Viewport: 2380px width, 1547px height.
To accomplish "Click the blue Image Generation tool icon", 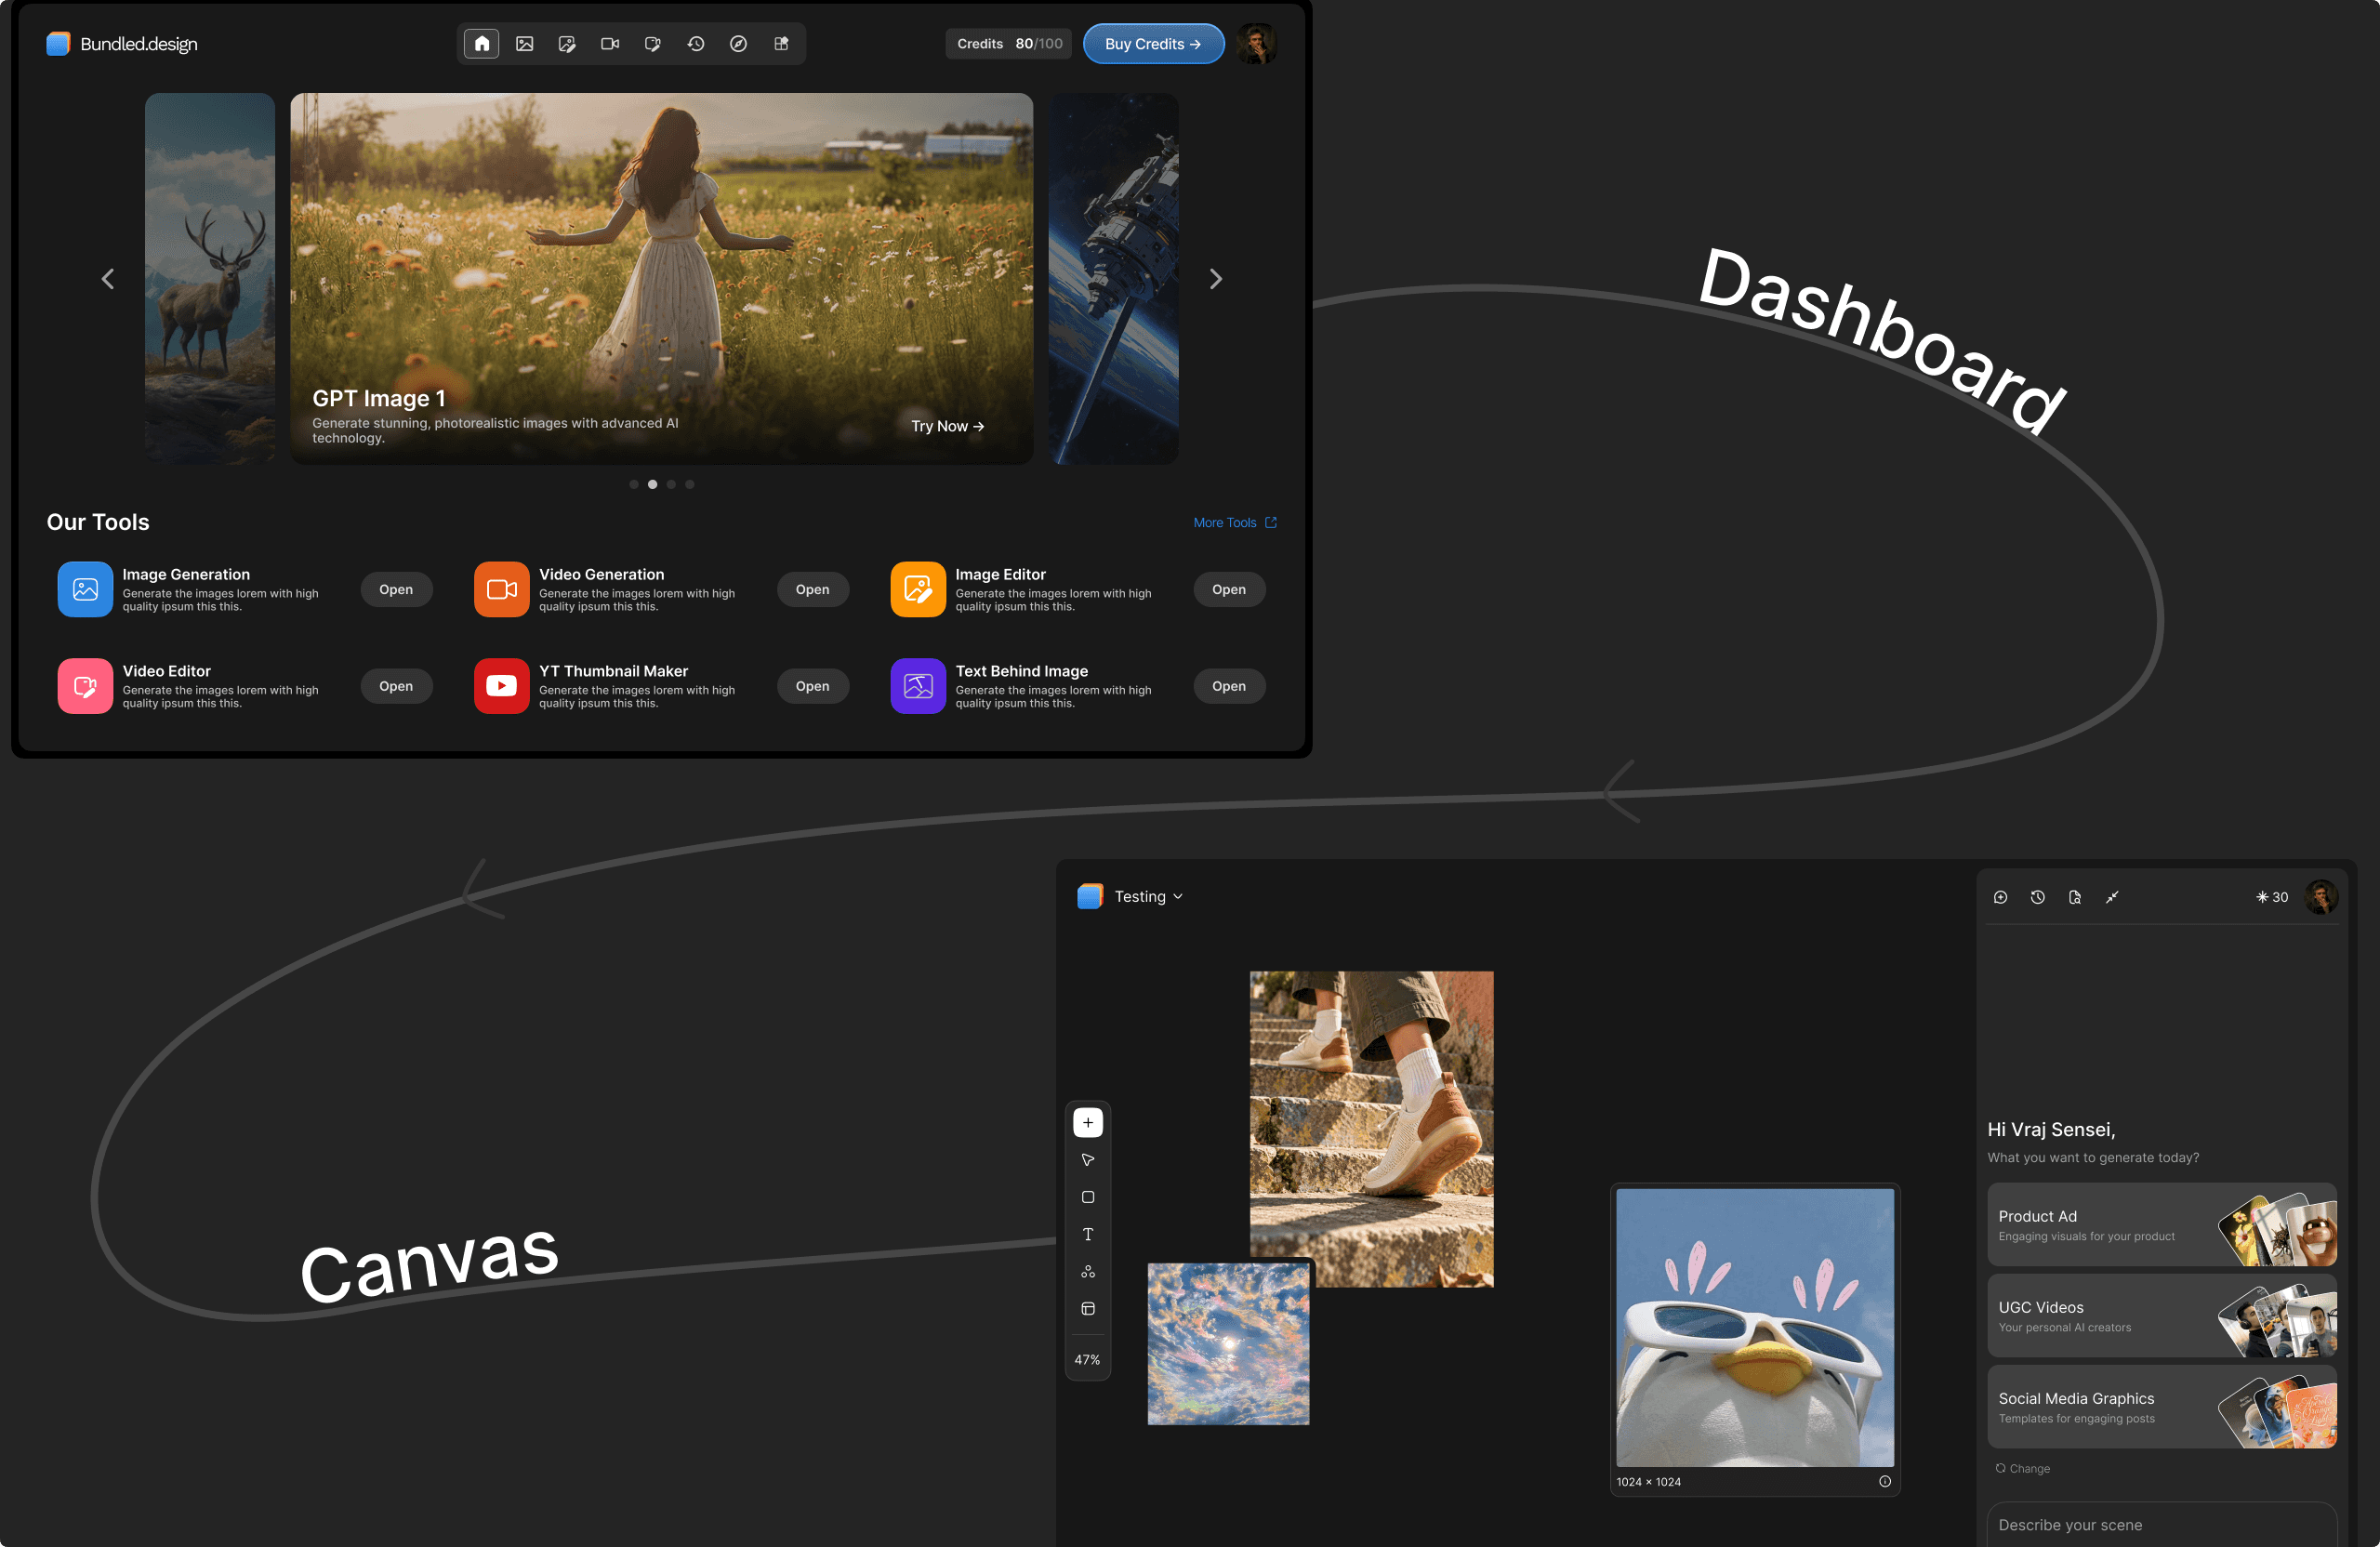I will tap(85, 589).
